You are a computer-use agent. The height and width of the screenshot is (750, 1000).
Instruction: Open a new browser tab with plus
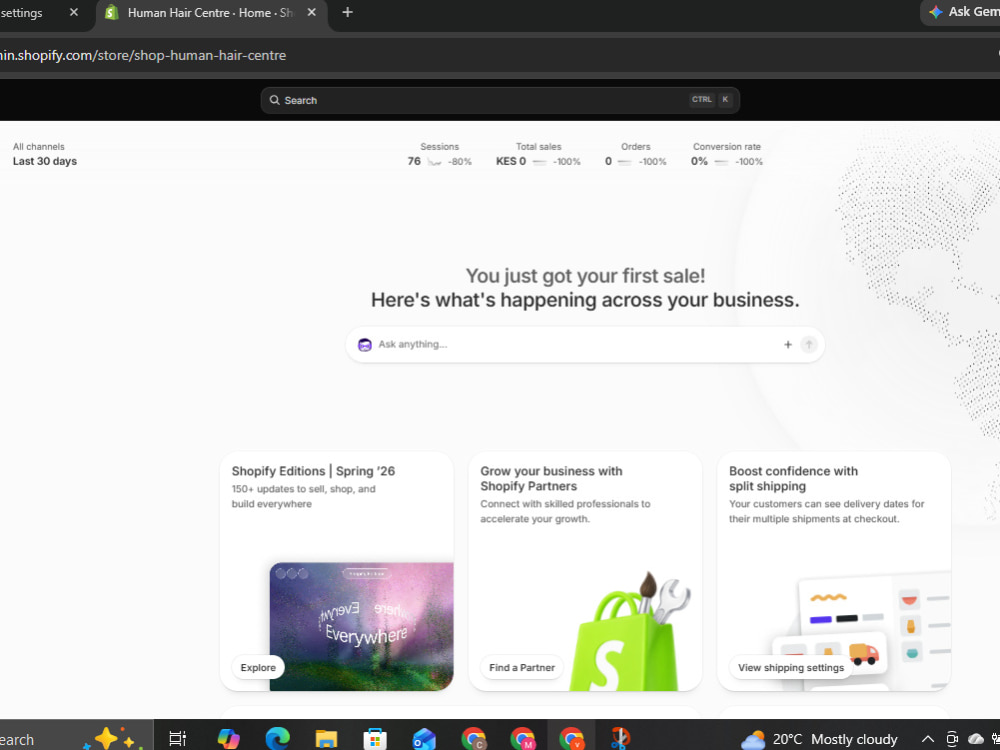348,12
